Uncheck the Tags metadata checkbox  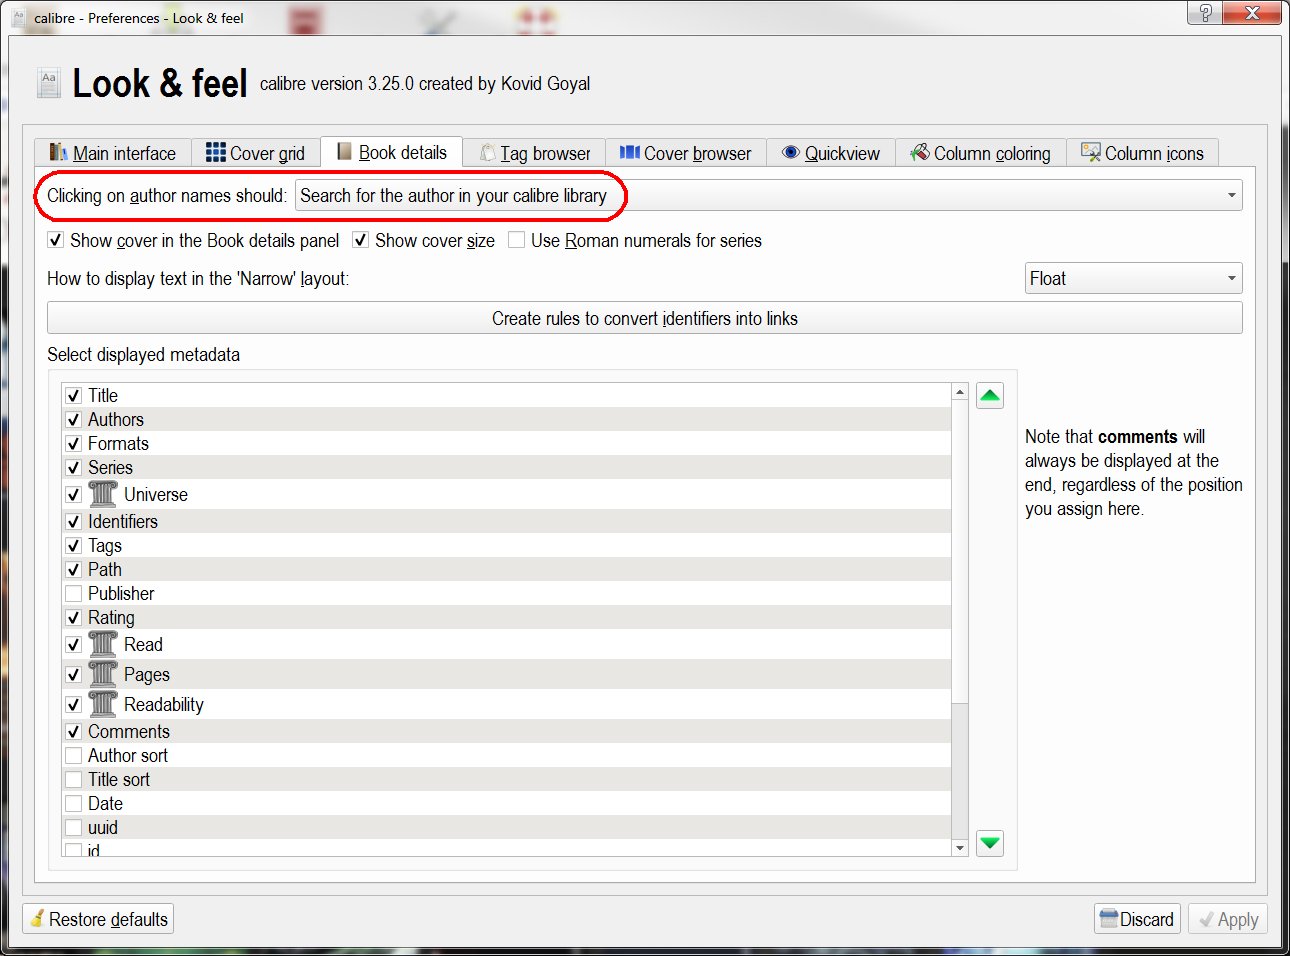74,545
